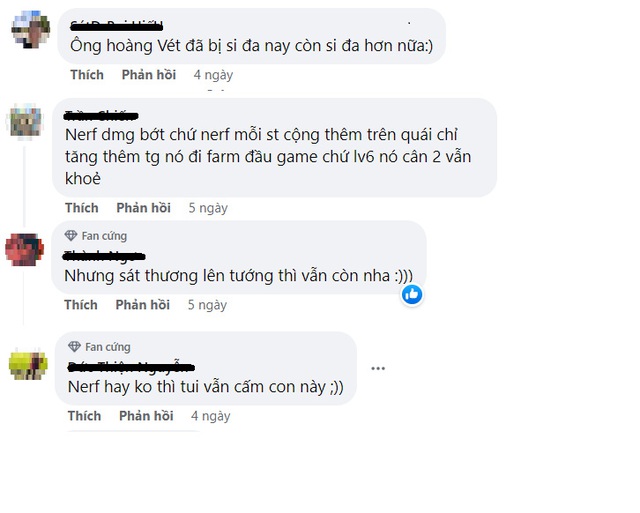Screen dimensions: 640x513
Task: Click the redacted name on the last comment
Action: (131, 367)
